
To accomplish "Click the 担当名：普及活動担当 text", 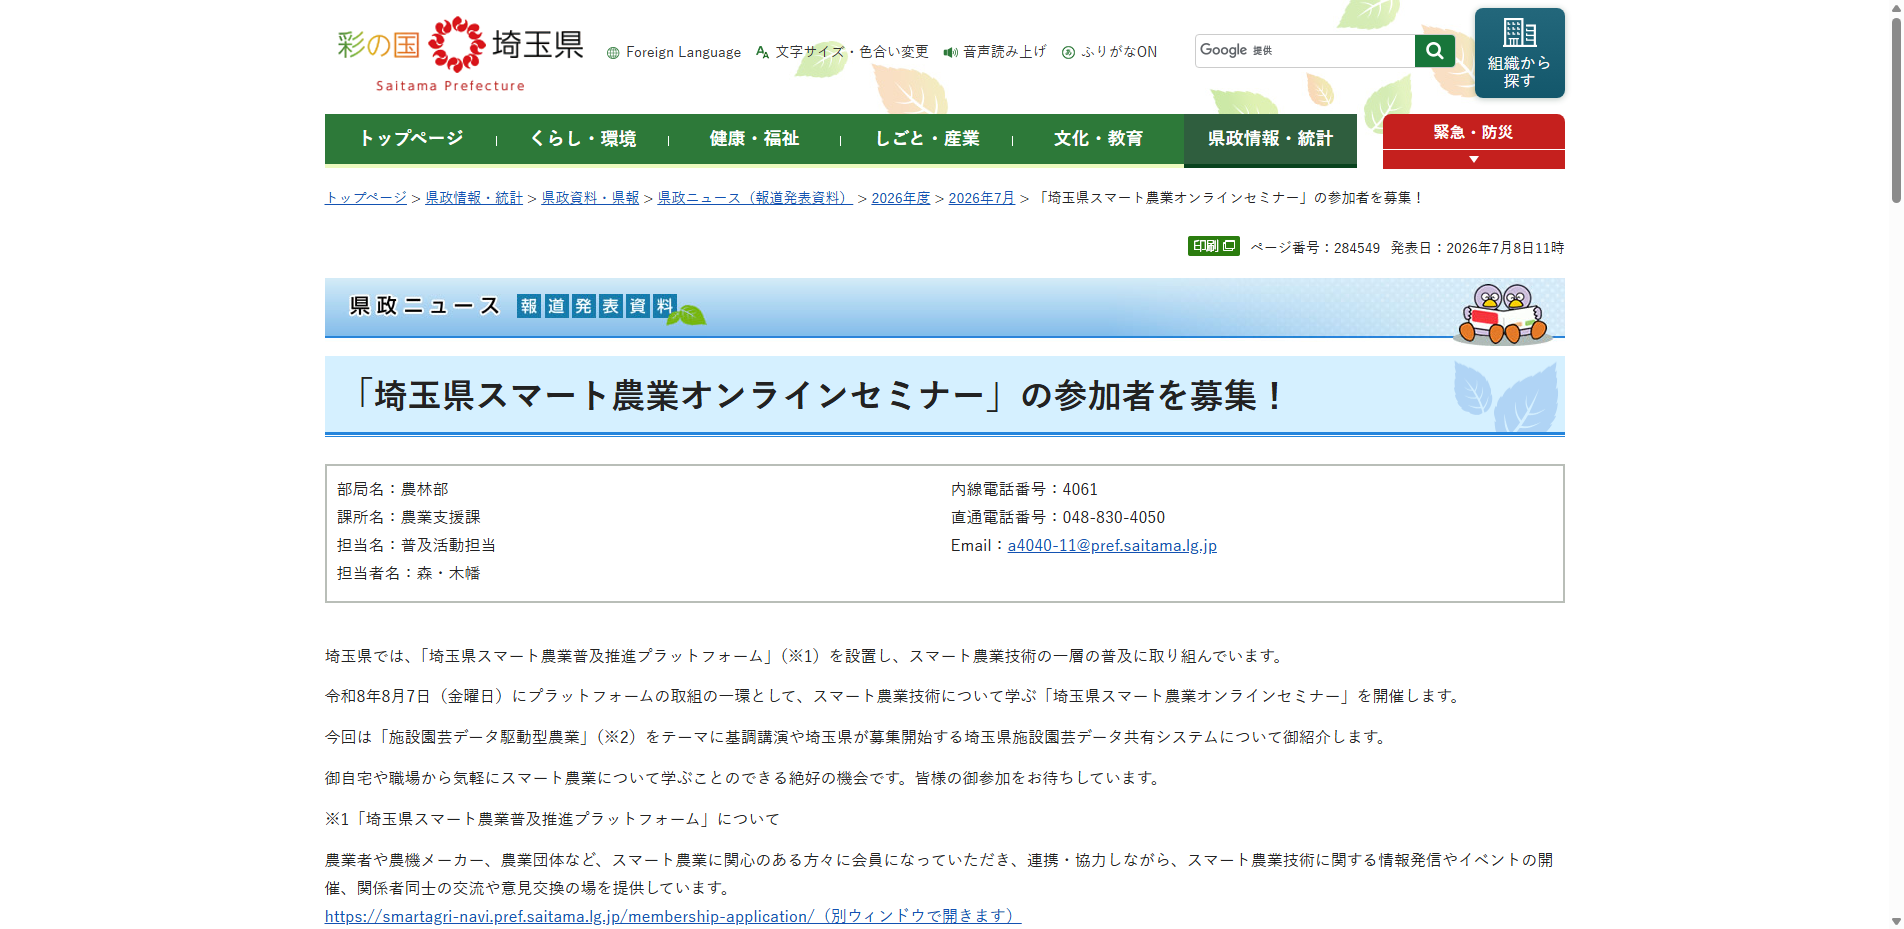I will 417,546.
